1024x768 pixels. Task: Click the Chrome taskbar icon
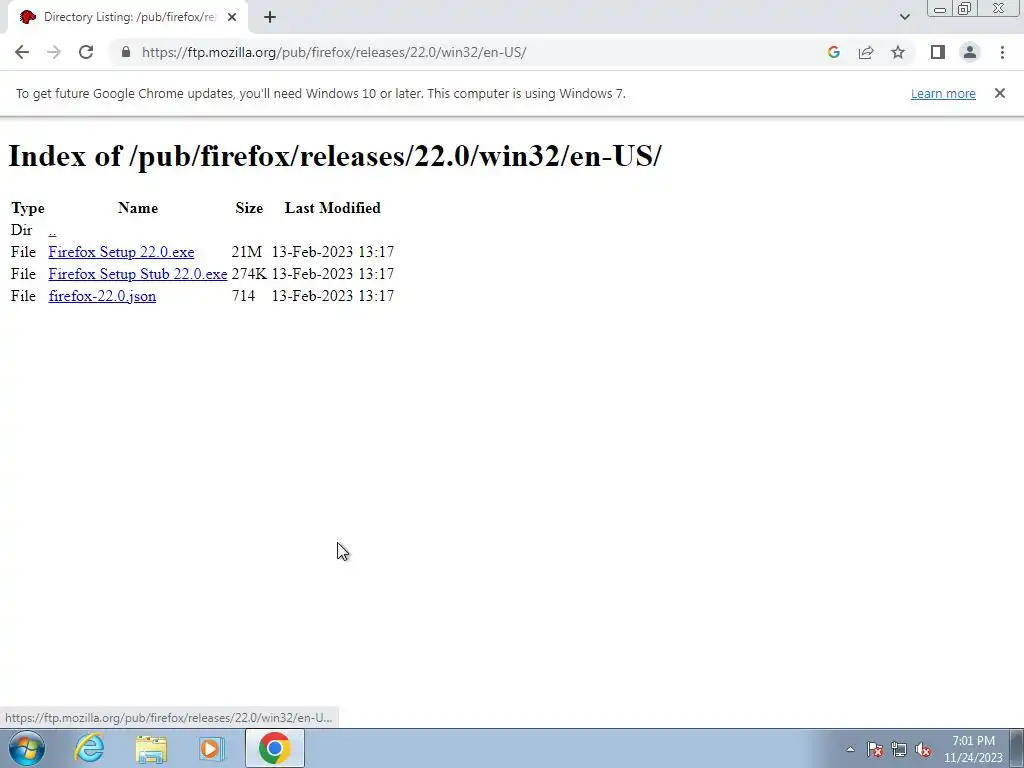click(x=274, y=748)
